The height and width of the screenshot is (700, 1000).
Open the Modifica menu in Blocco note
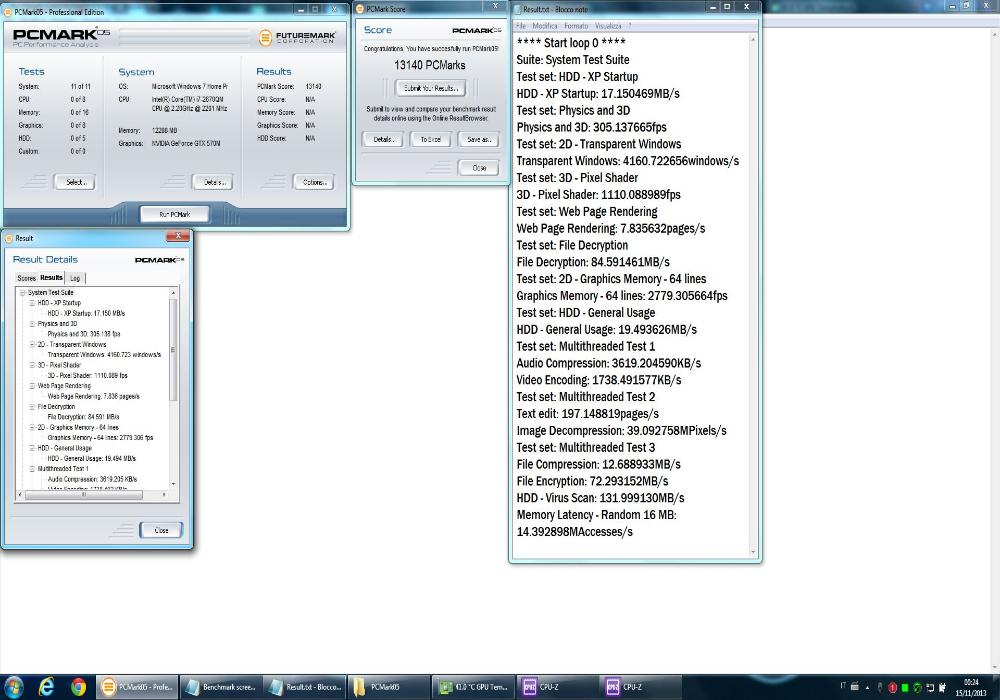pyautogui.click(x=545, y=26)
